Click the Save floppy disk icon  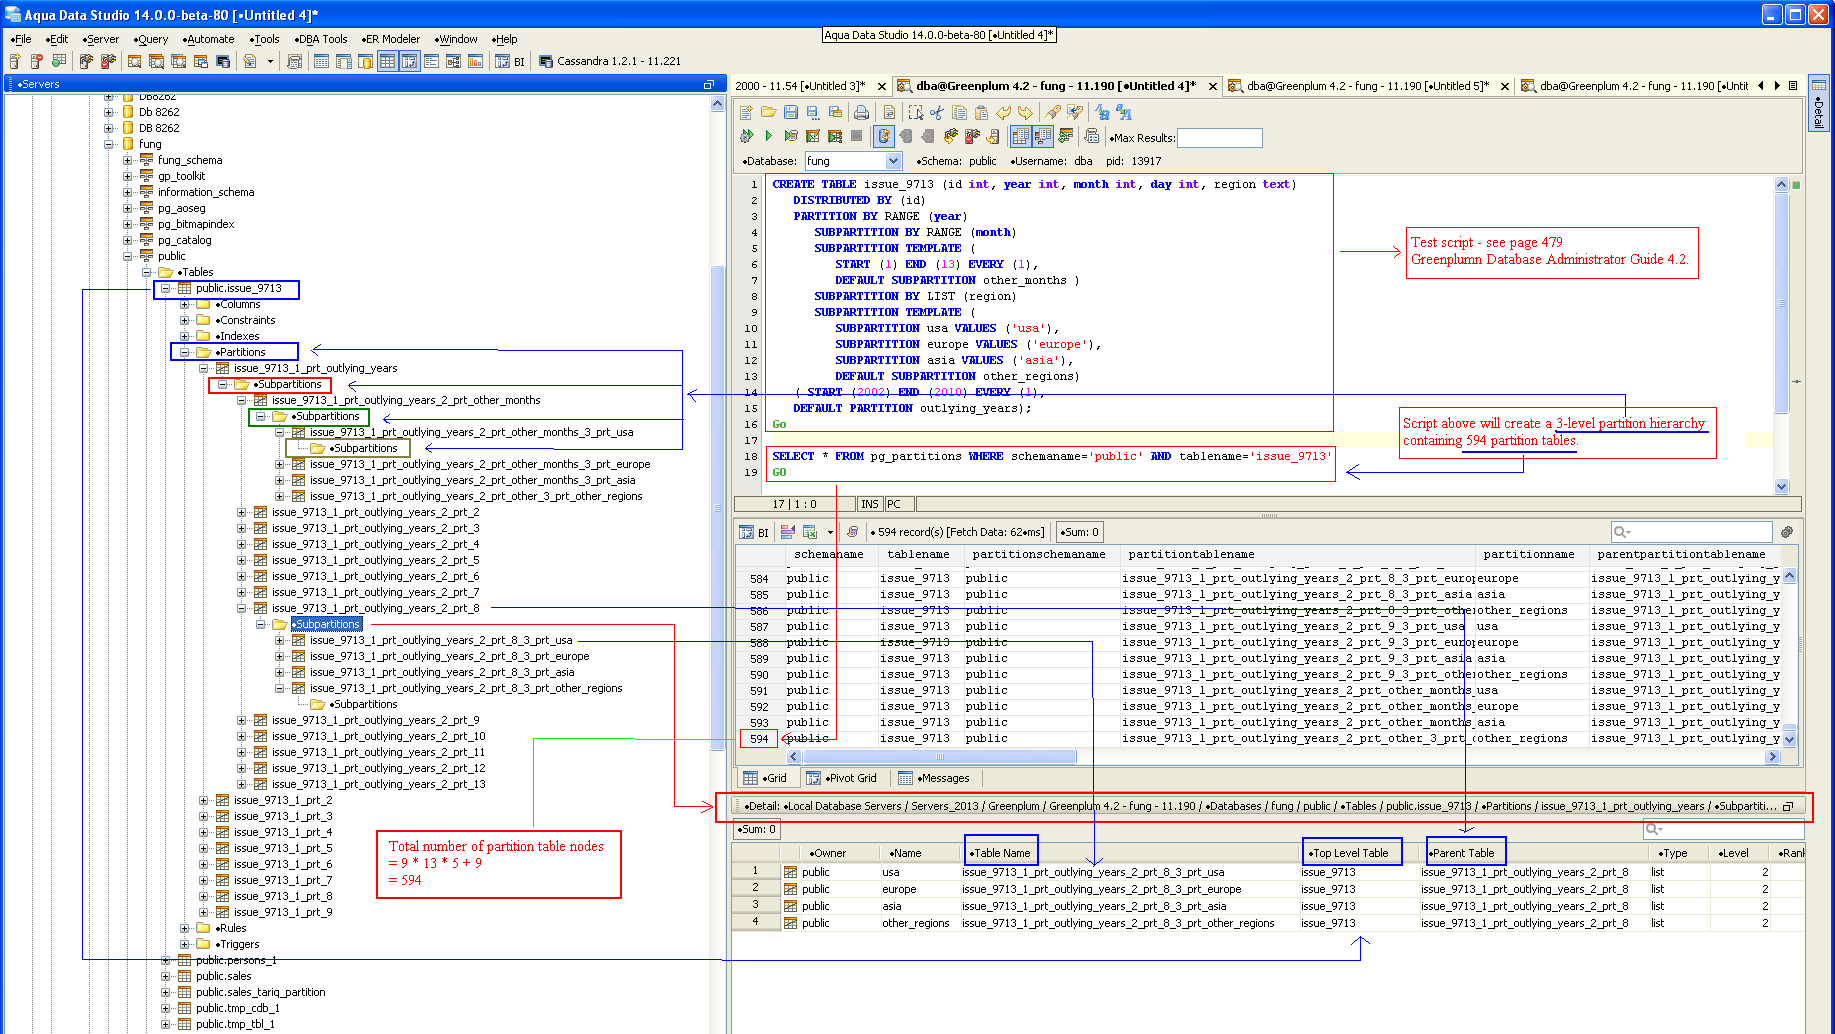[x=791, y=113]
